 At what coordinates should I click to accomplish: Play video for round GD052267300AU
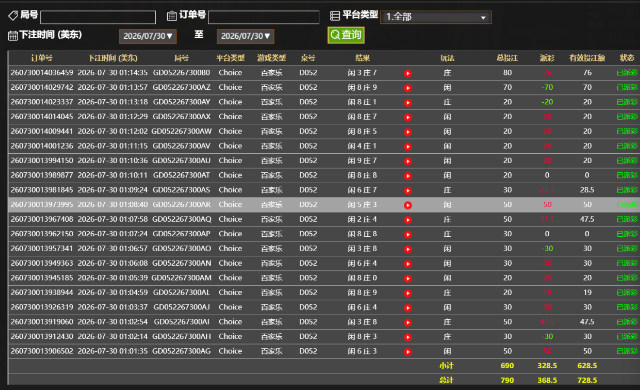tap(407, 162)
